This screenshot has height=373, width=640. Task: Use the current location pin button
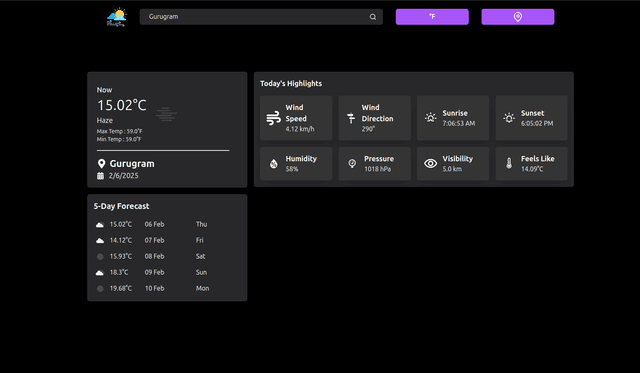tap(518, 17)
